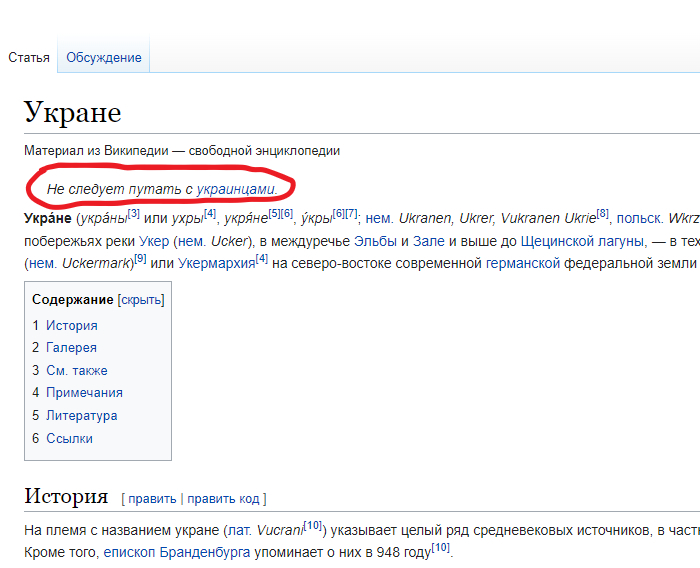Open the Зале link
Screen dimensions: 700x568
[429, 241]
